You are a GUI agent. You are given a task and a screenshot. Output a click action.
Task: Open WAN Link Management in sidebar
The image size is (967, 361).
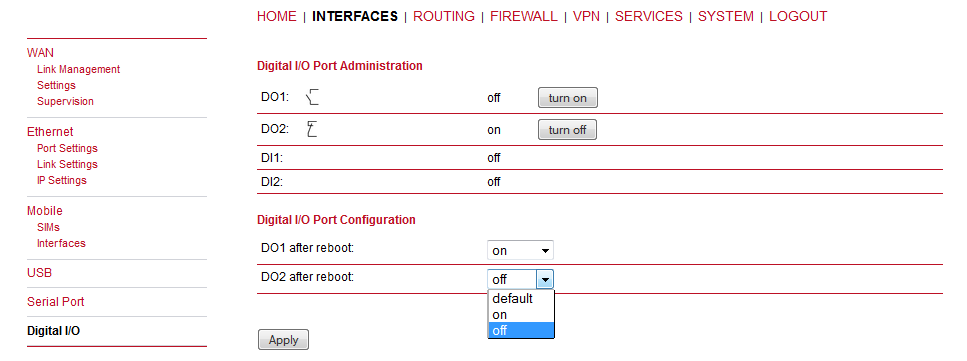[78, 69]
